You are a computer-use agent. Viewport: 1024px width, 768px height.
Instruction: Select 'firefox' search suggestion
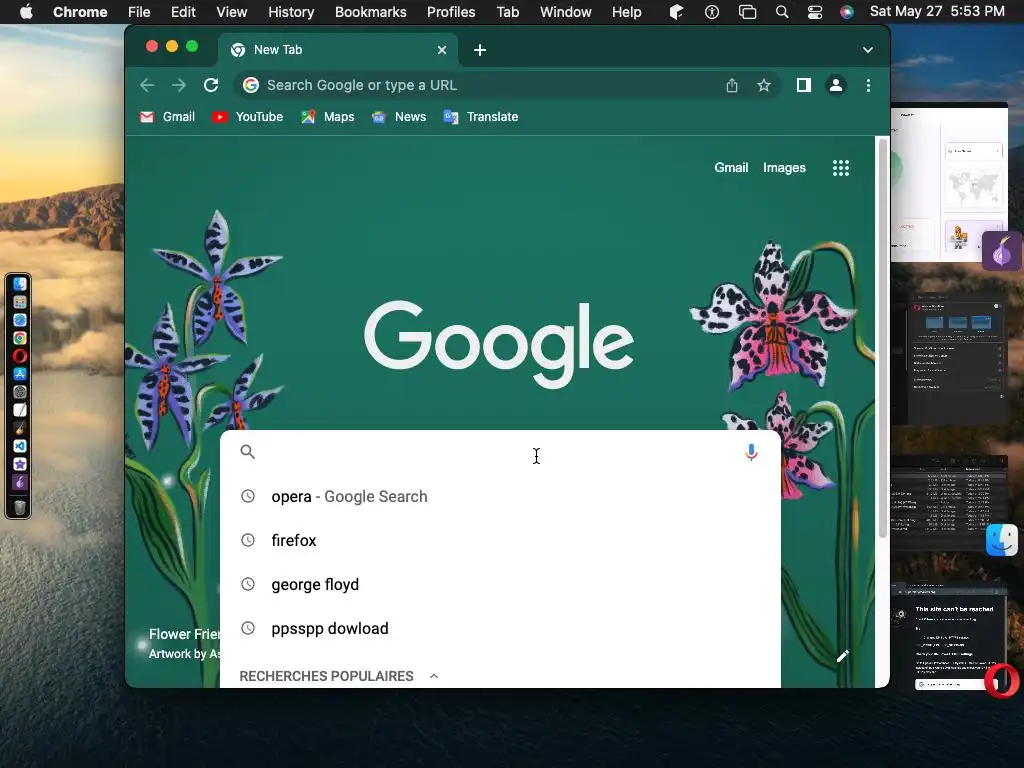pos(500,540)
